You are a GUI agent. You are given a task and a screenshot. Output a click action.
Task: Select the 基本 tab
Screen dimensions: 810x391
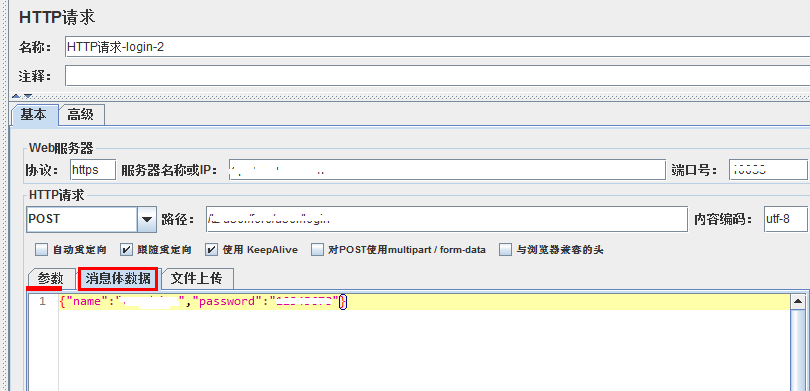[34, 115]
